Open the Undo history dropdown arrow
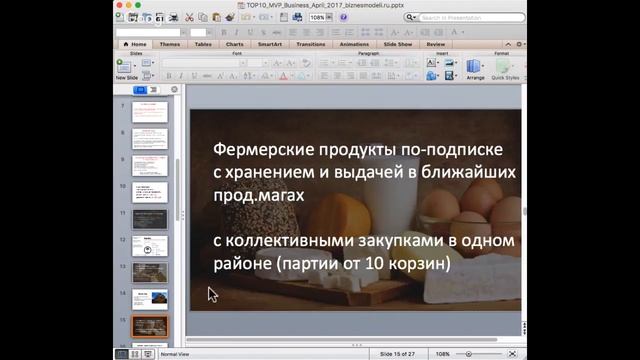 [x=253, y=17]
